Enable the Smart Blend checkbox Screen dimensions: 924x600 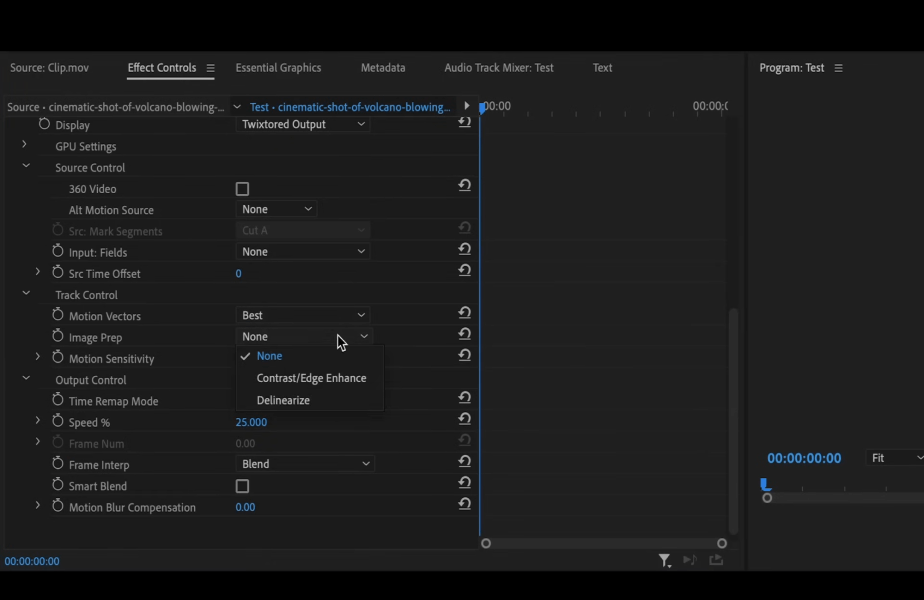242,486
